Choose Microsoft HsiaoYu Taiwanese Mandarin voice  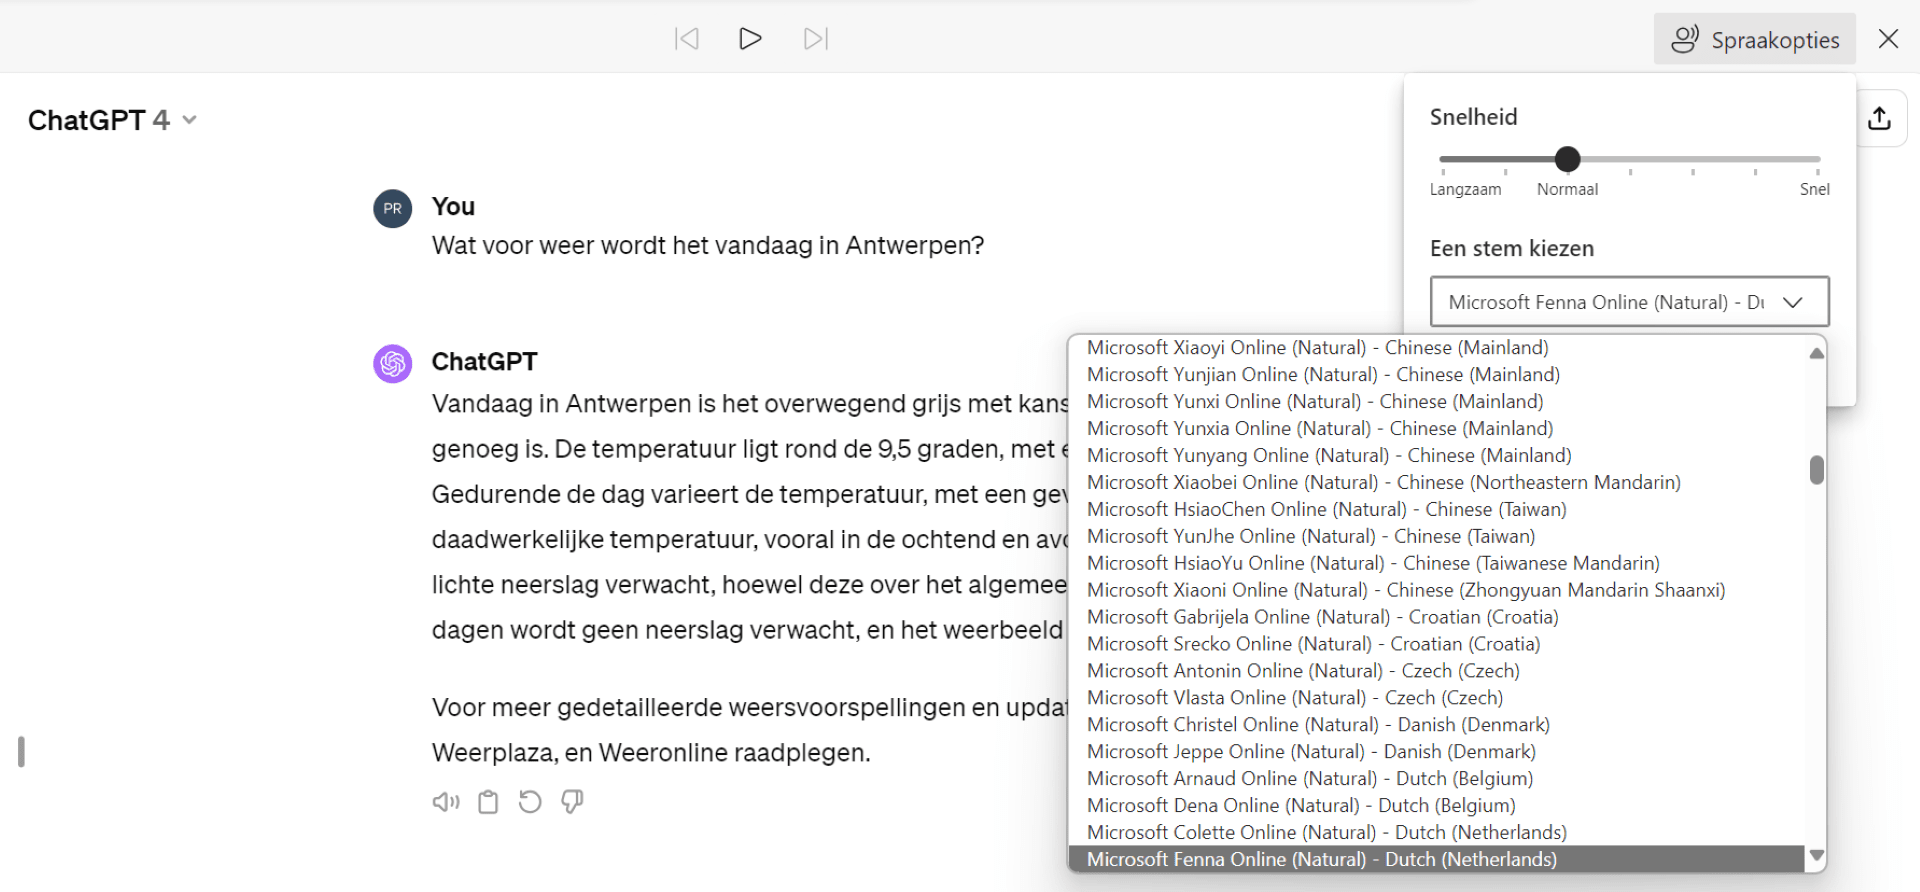coord(1437,564)
